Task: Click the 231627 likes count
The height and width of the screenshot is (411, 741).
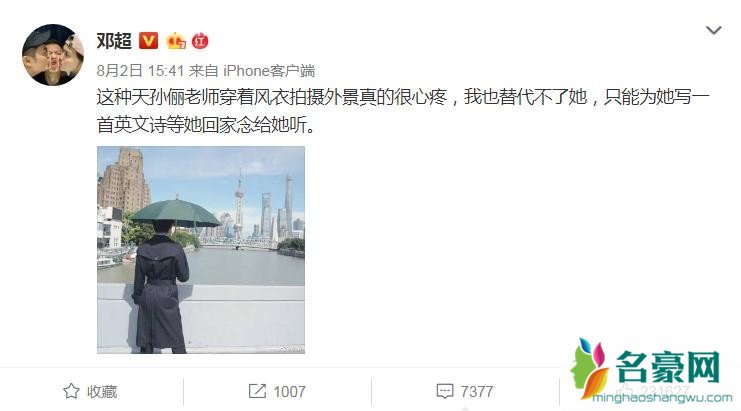Action: coord(664,392)
